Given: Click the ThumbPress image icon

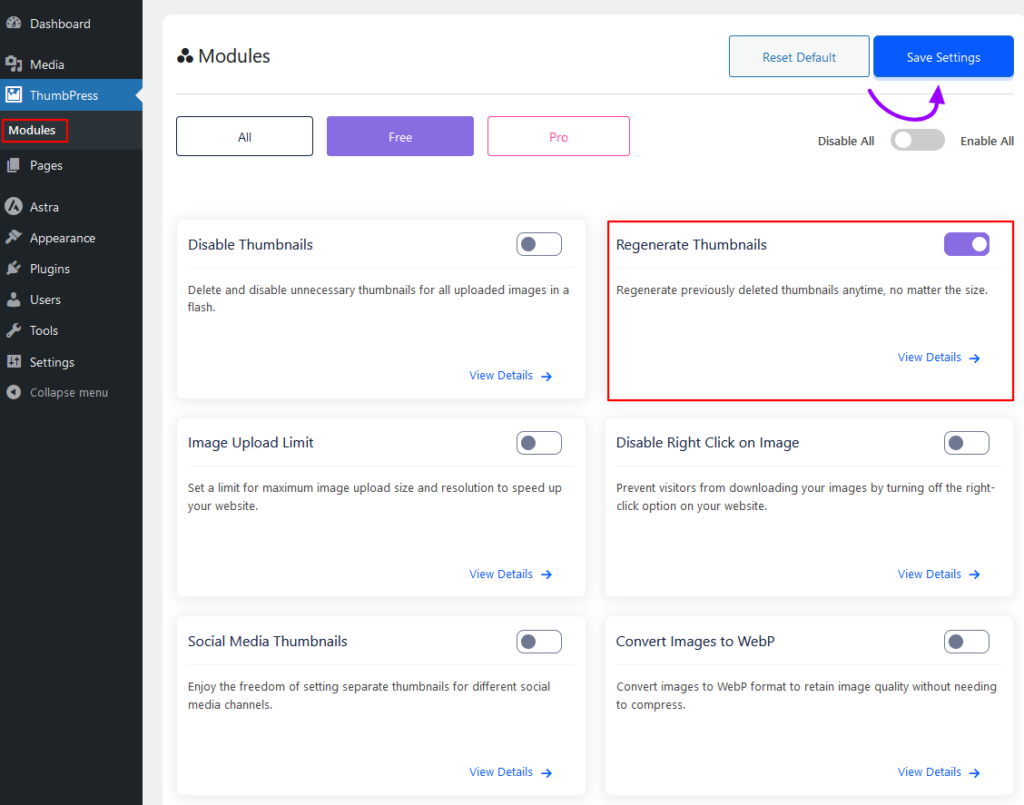Looking at the screenshot, I should (14, 95).
